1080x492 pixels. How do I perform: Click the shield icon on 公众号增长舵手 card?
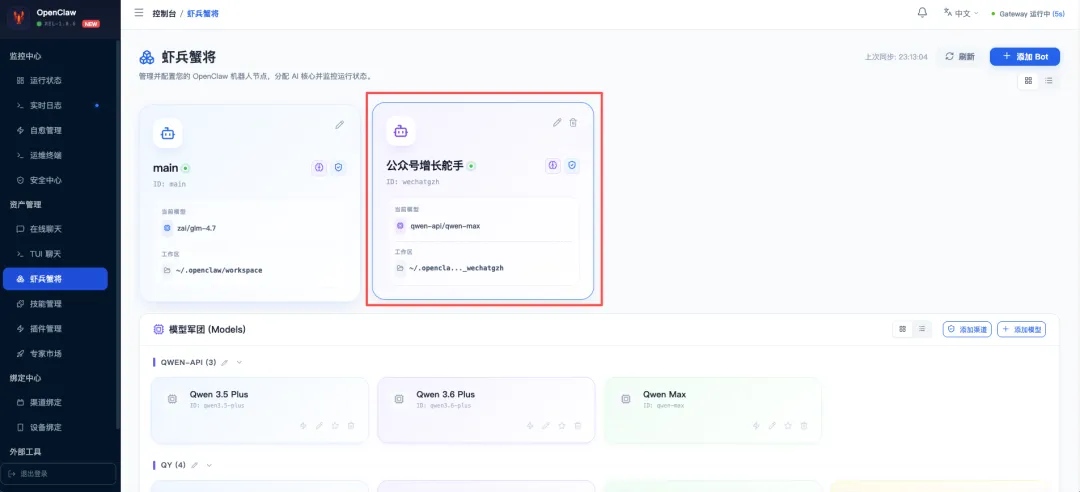[x=572, y=165]
